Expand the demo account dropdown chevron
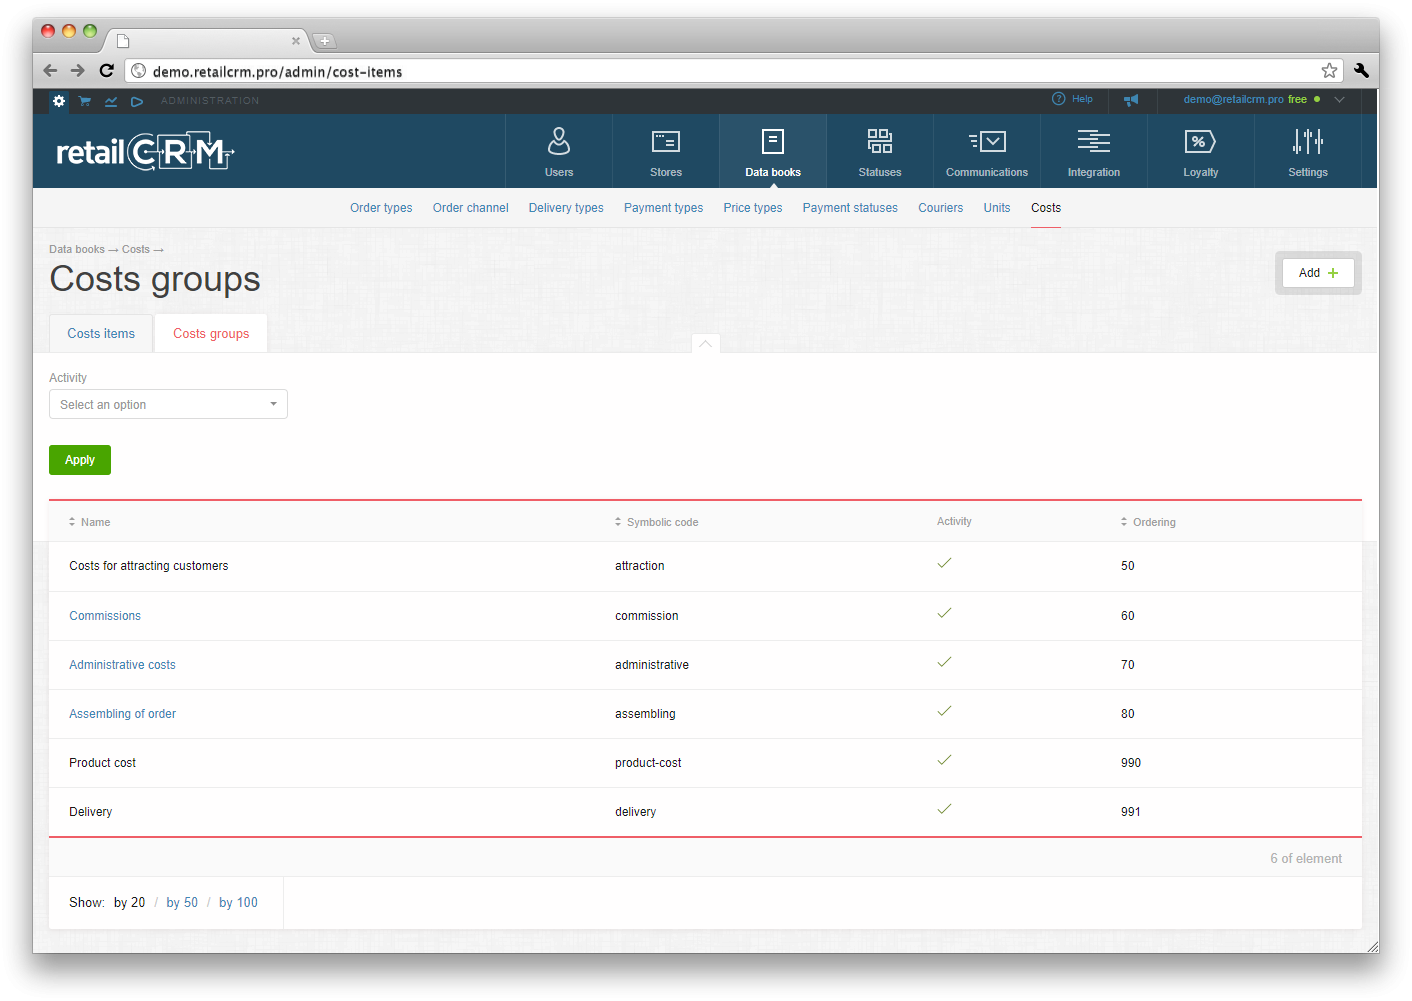 click(1339, 100)
